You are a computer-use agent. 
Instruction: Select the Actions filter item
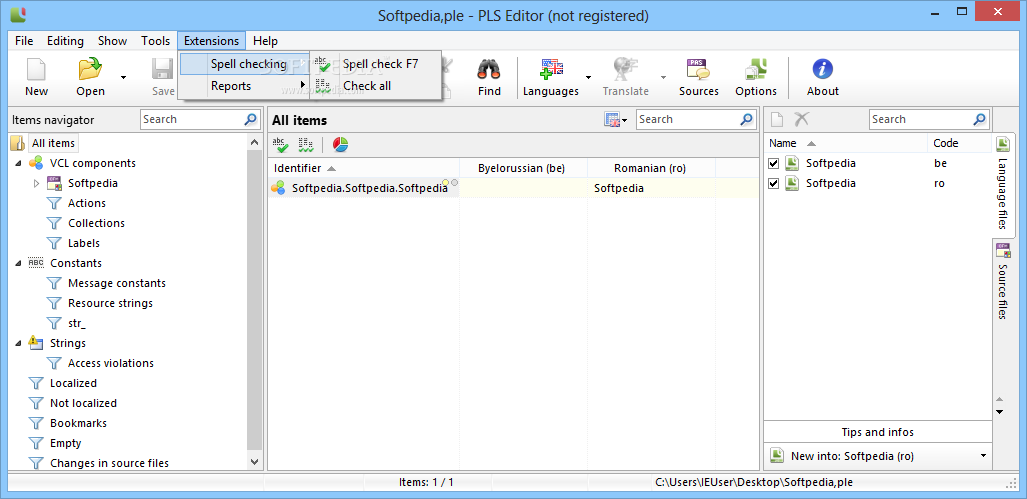pyautogui.click(x=86, y=203)
